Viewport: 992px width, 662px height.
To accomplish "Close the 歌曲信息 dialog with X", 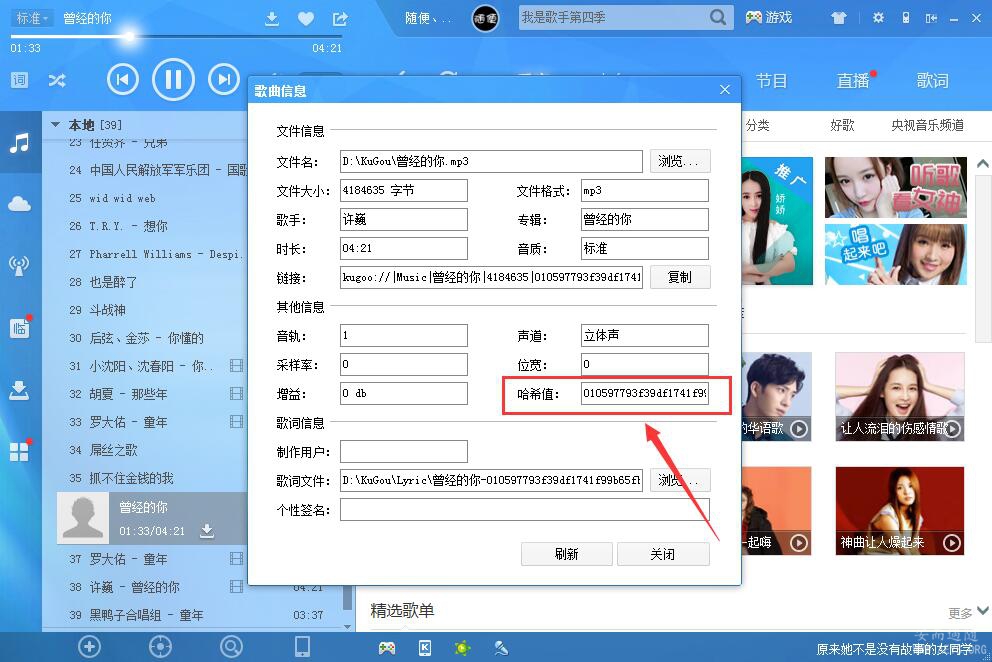I will 725,90.
